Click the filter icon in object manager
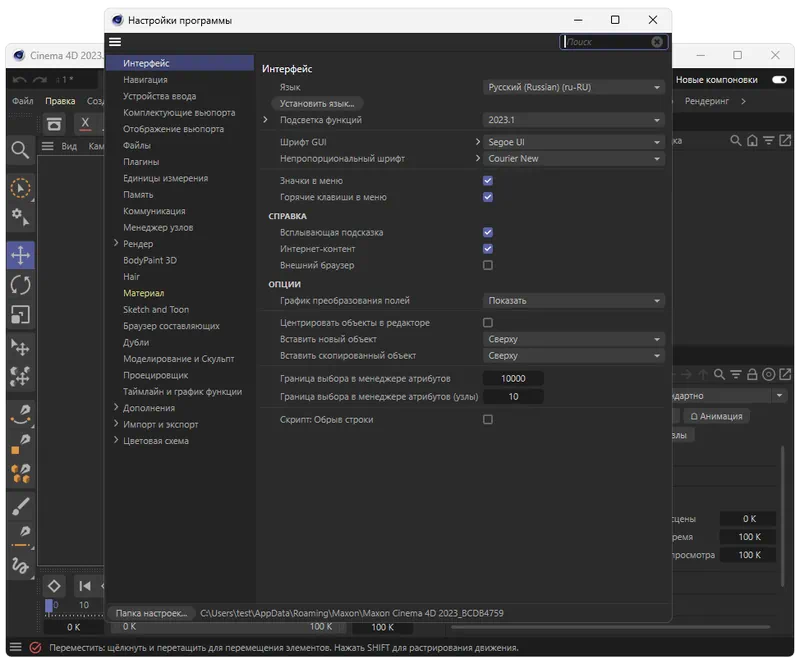Viewport: 800px width, 664px height. coord(768,140)
